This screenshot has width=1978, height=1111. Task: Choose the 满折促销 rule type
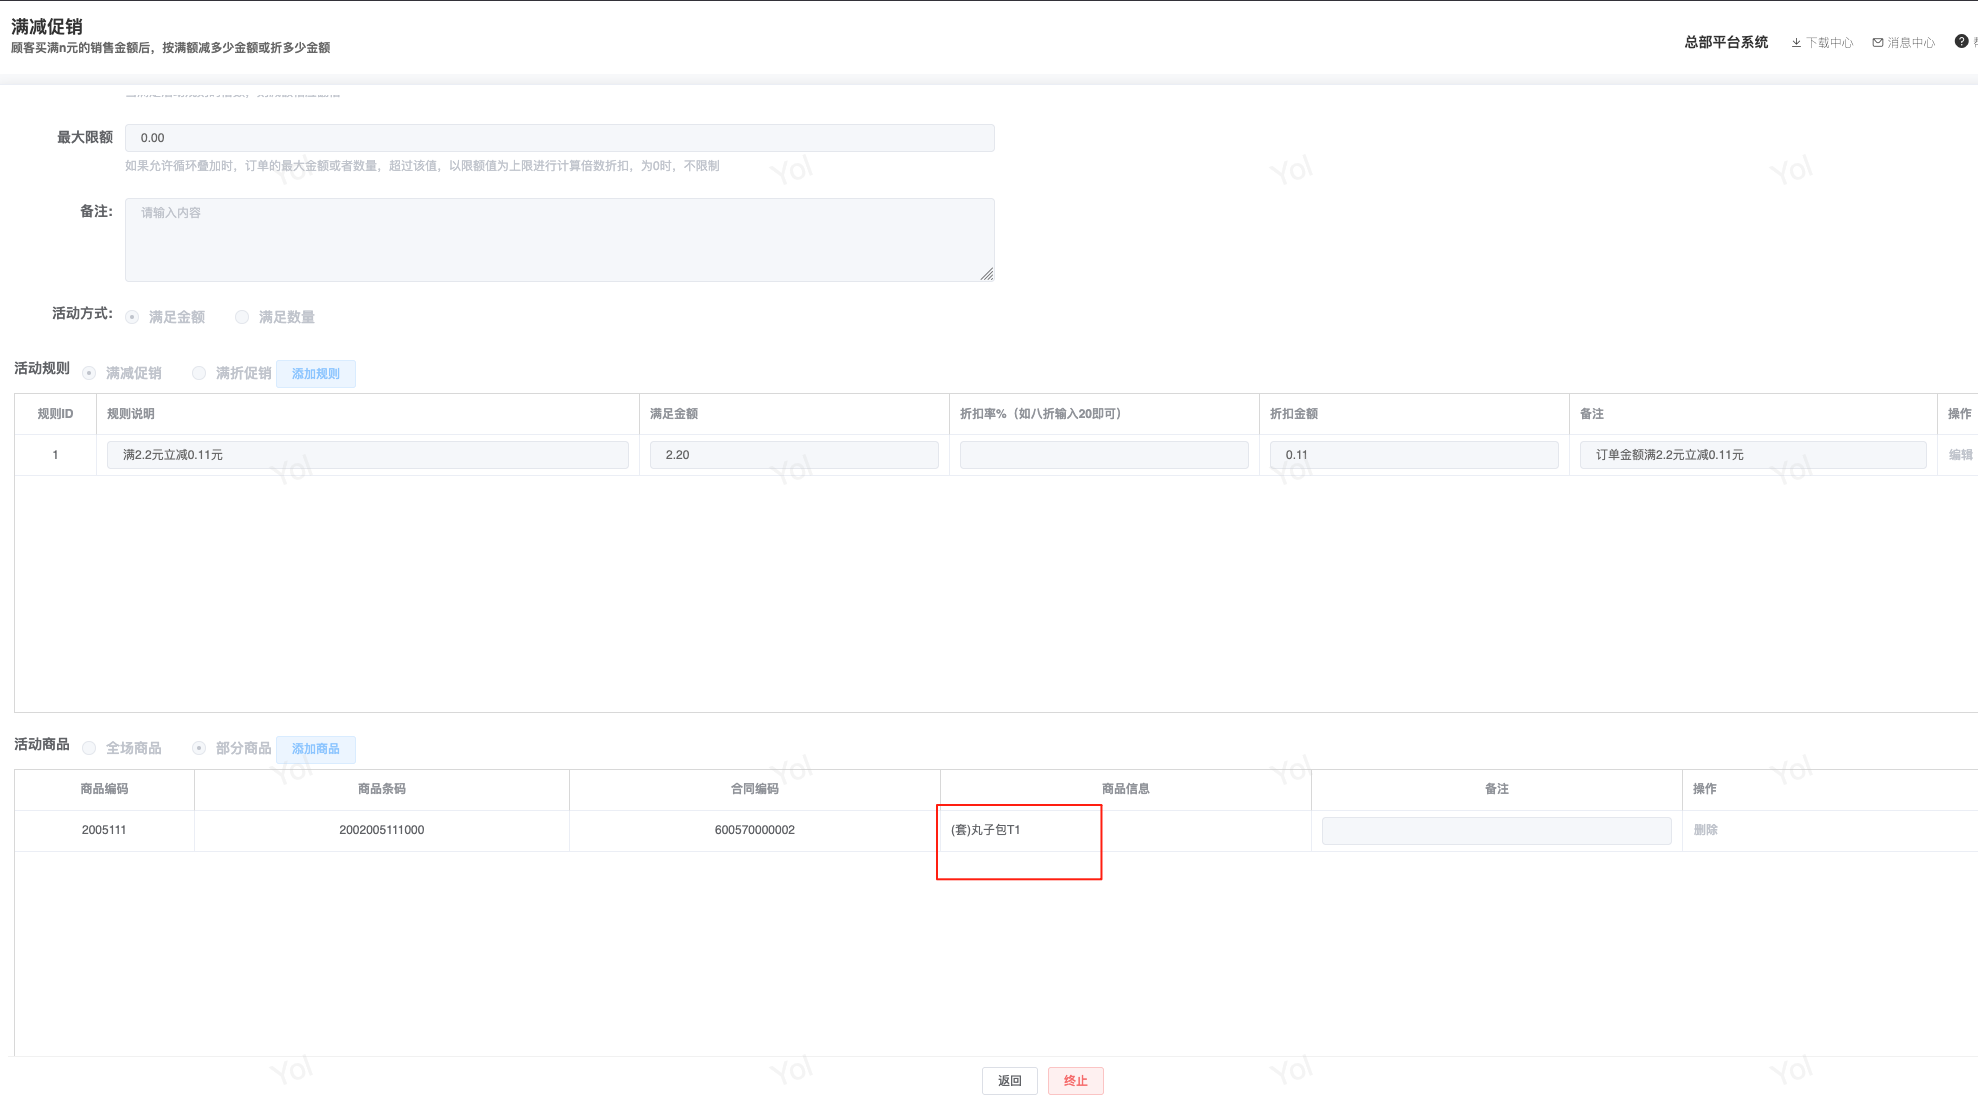199,373
